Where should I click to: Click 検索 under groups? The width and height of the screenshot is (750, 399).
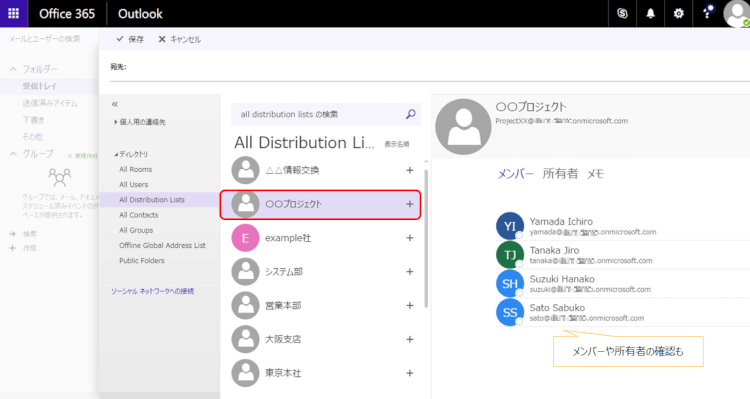[x=29, y=234]
